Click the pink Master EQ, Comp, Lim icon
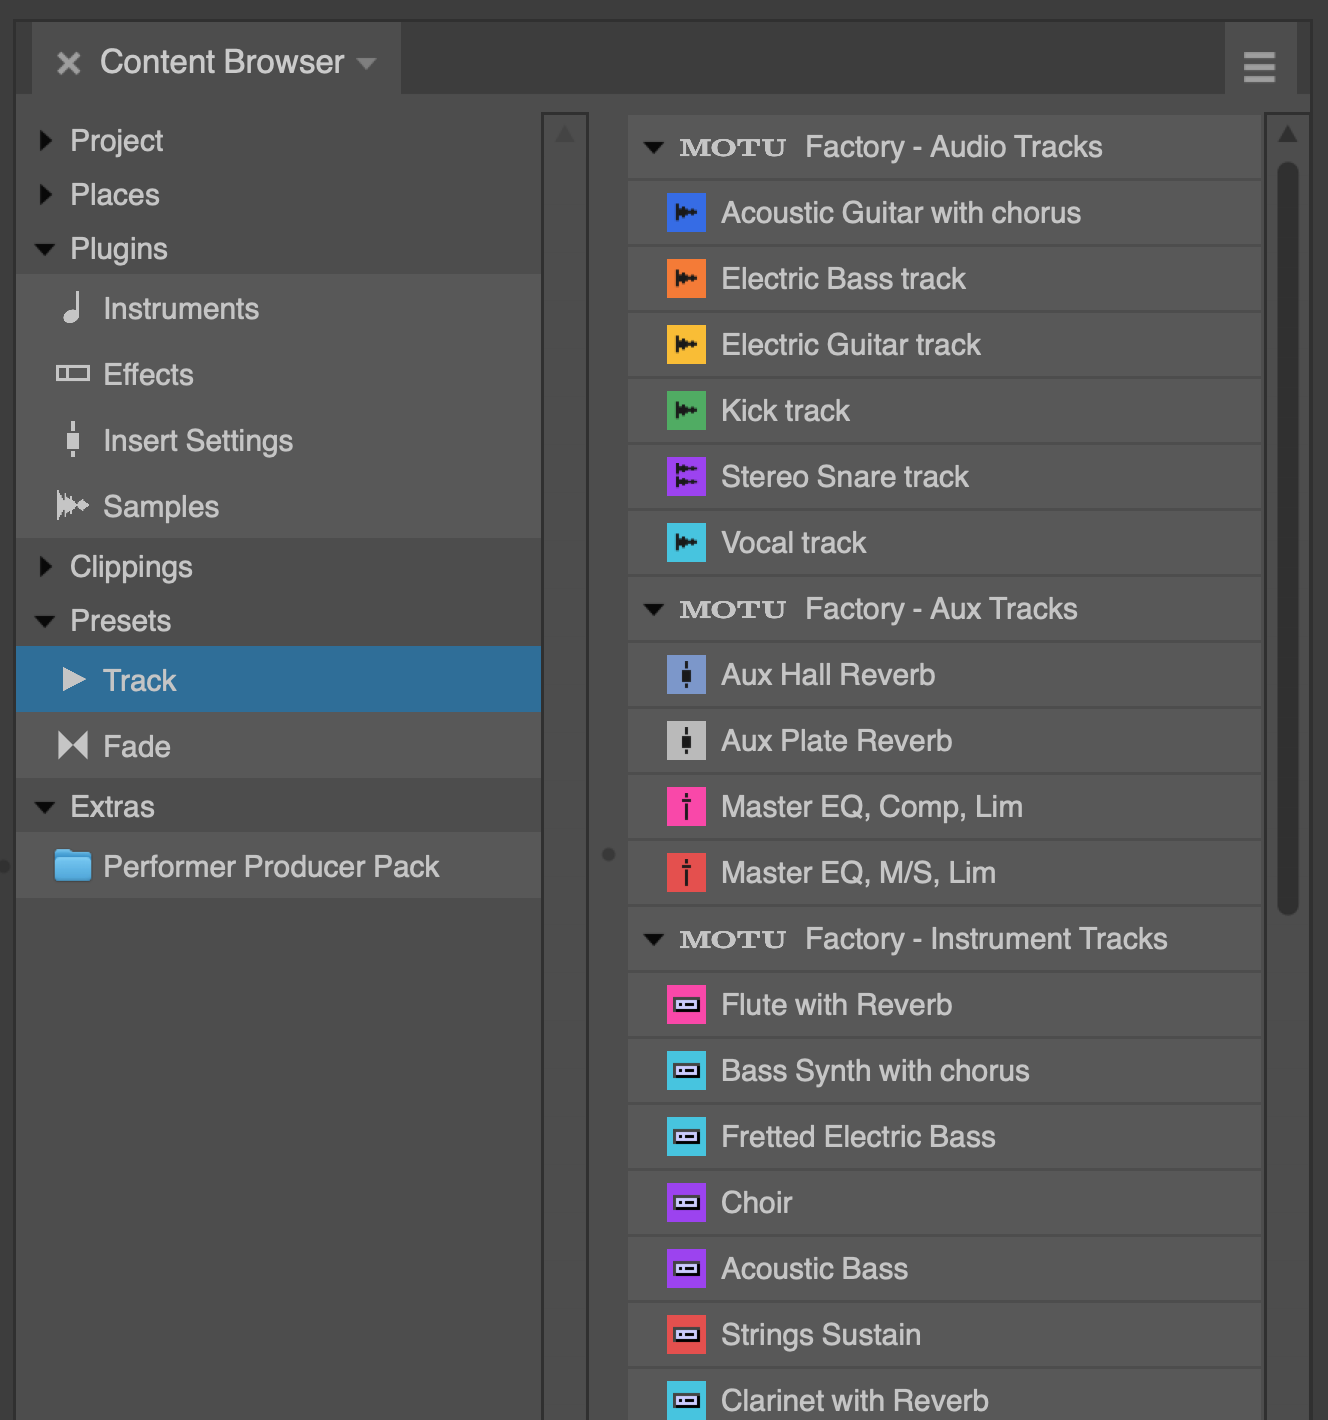The image size is (1328, 1420). tap(686, 806)
